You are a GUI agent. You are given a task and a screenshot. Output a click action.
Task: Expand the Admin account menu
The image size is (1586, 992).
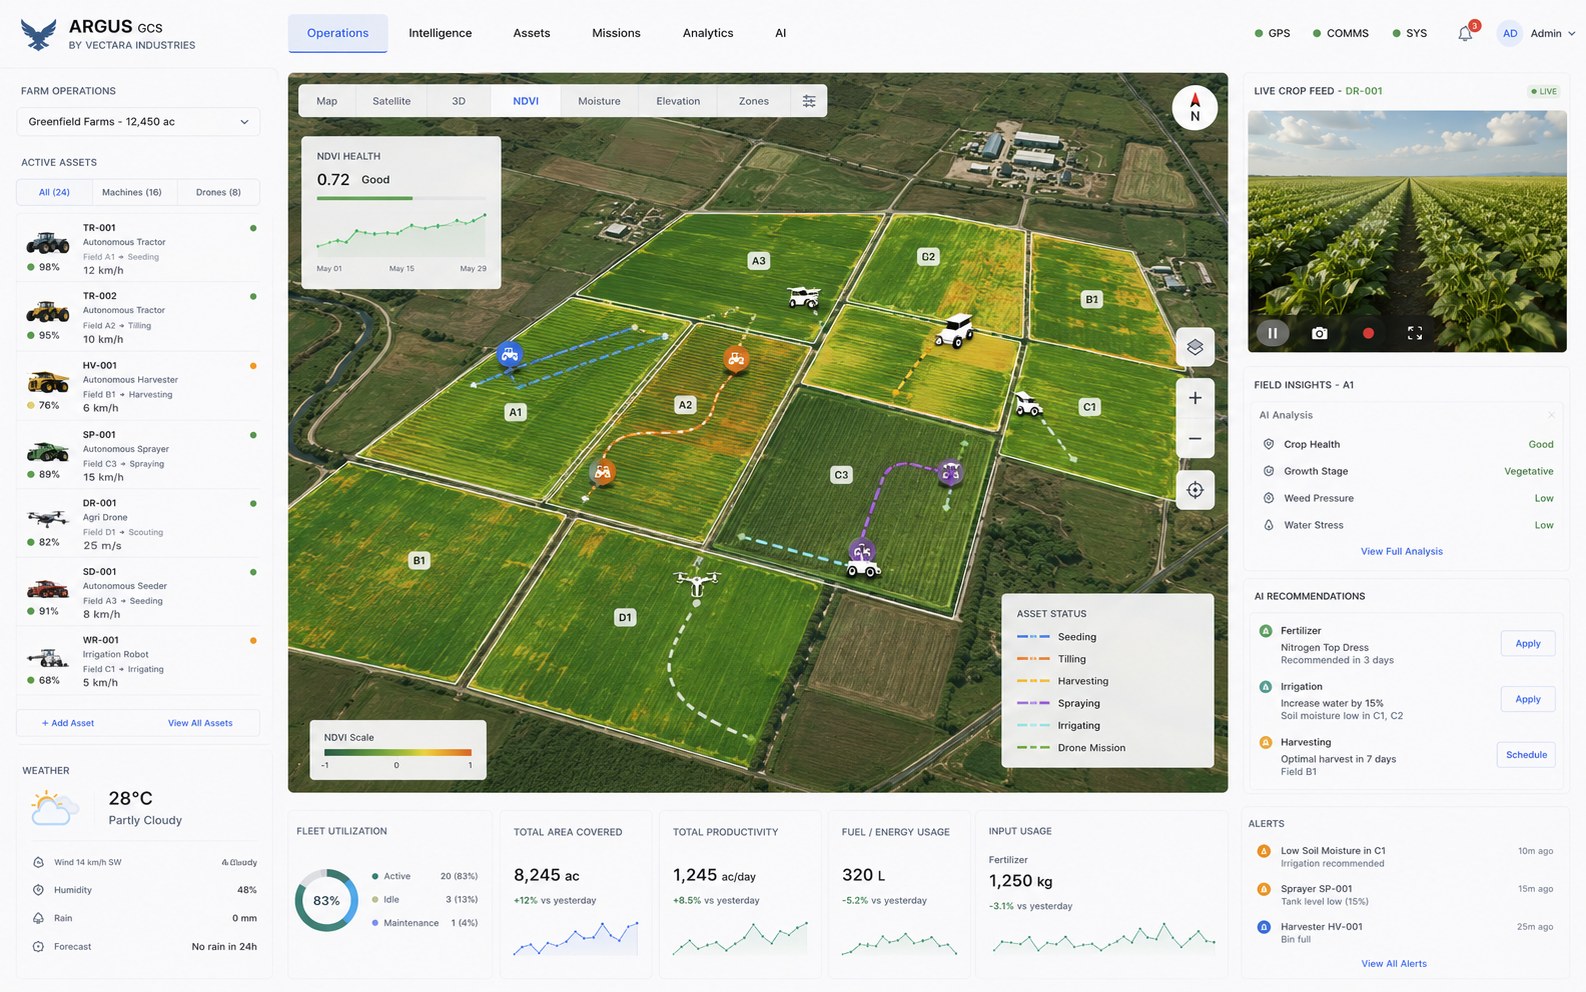point(1552,33)
